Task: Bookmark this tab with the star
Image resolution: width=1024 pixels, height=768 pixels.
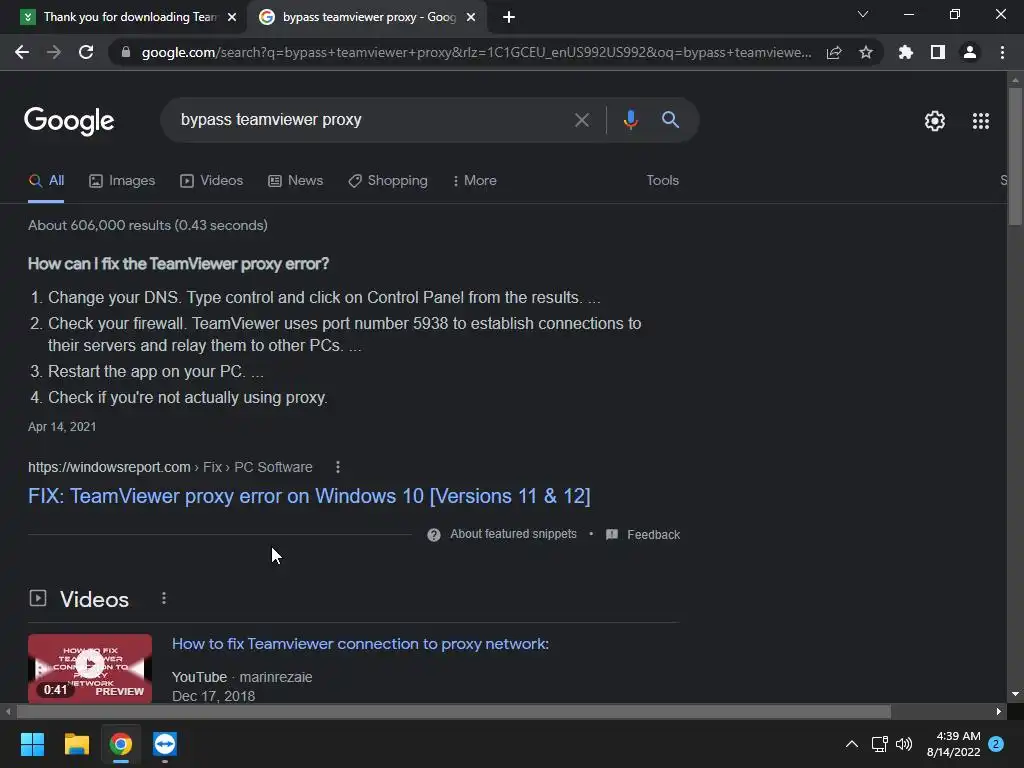Action: [866, 52]
